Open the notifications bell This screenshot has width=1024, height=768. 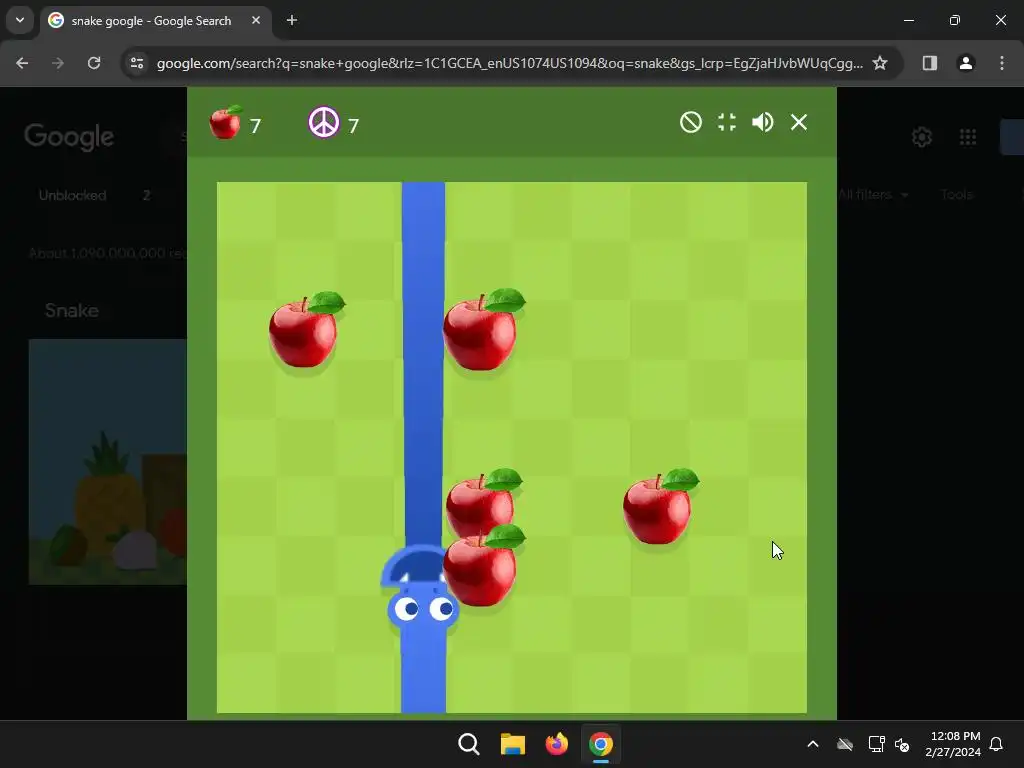pyautogui.click(x=996, y=744)
